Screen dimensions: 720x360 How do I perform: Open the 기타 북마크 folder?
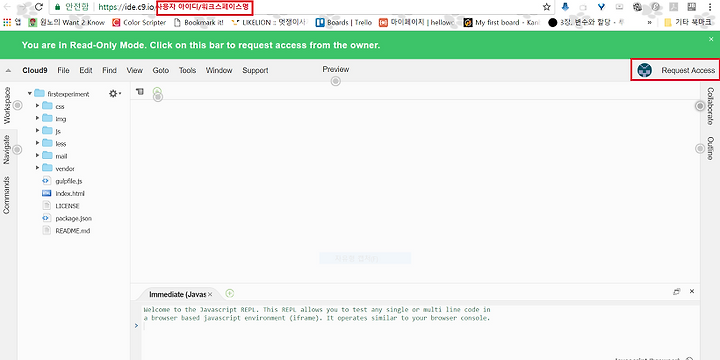coord(688,22)
